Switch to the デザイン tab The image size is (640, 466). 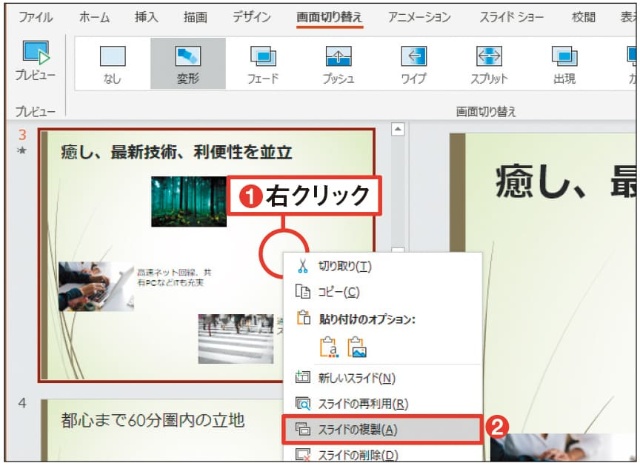click(x=252, y=17)
